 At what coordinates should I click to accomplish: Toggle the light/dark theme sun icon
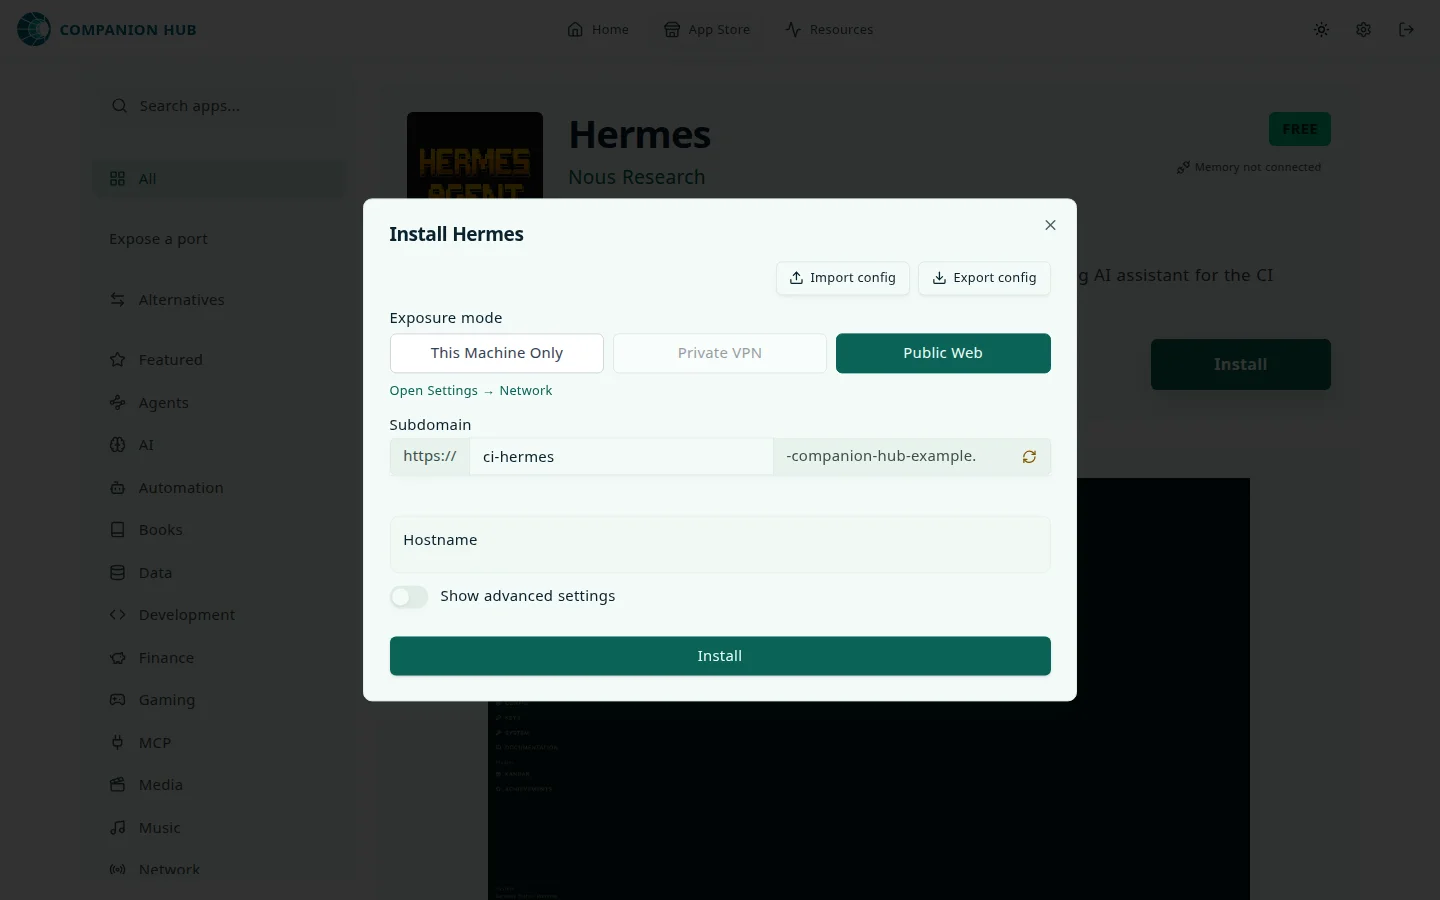[x=1321, y=30]
